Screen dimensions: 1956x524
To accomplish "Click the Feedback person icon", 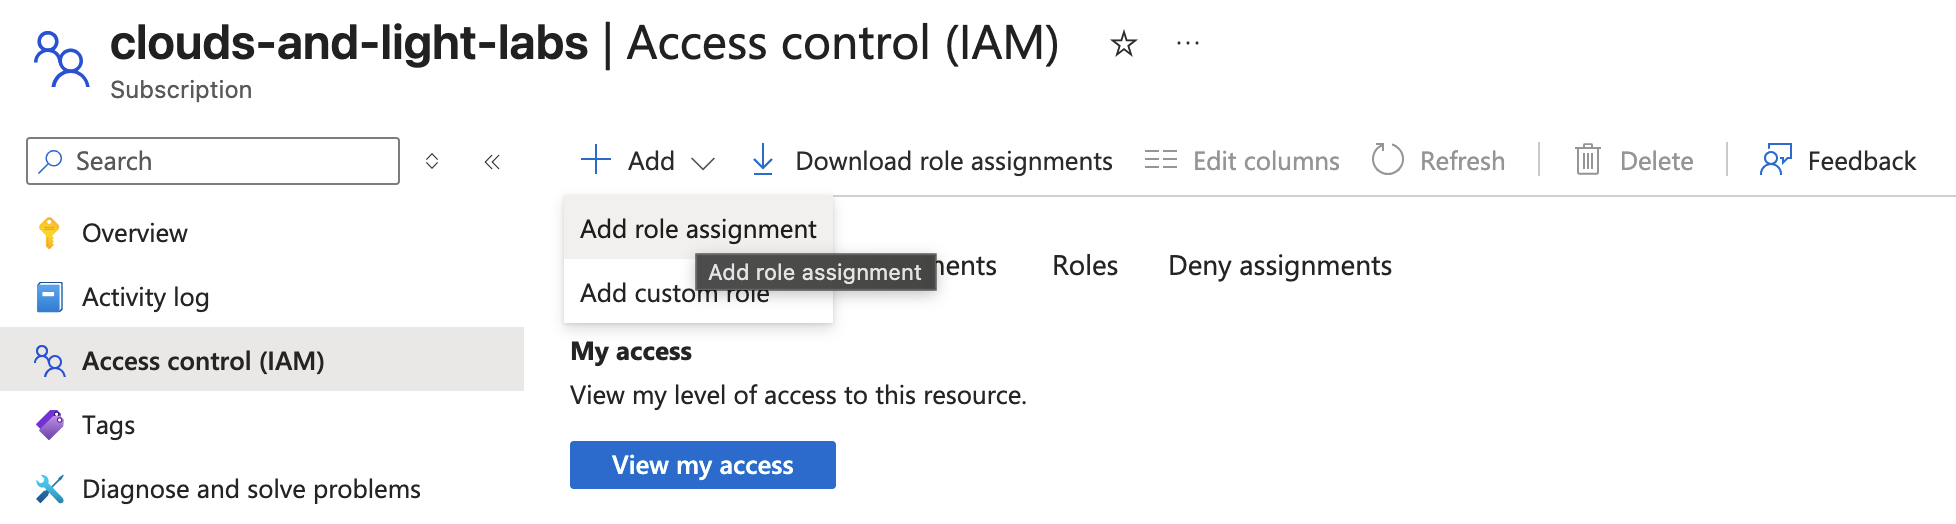I will coord(1776,160).
